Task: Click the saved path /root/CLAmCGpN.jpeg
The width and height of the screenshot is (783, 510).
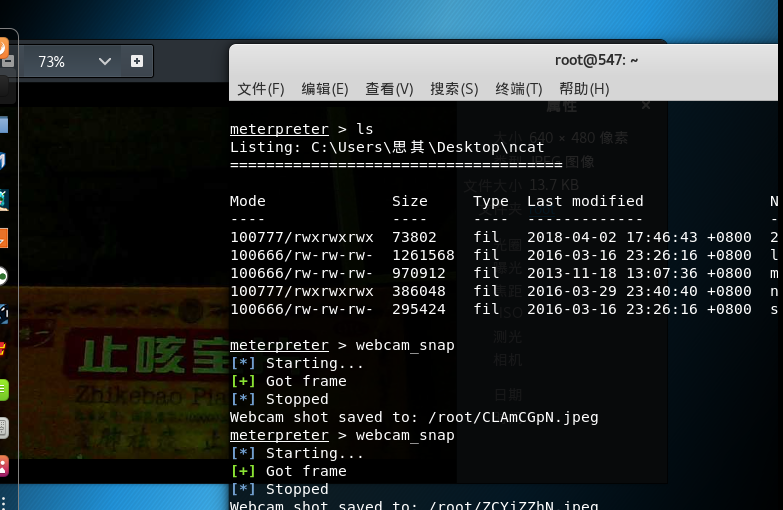Action: coord(513,418)
